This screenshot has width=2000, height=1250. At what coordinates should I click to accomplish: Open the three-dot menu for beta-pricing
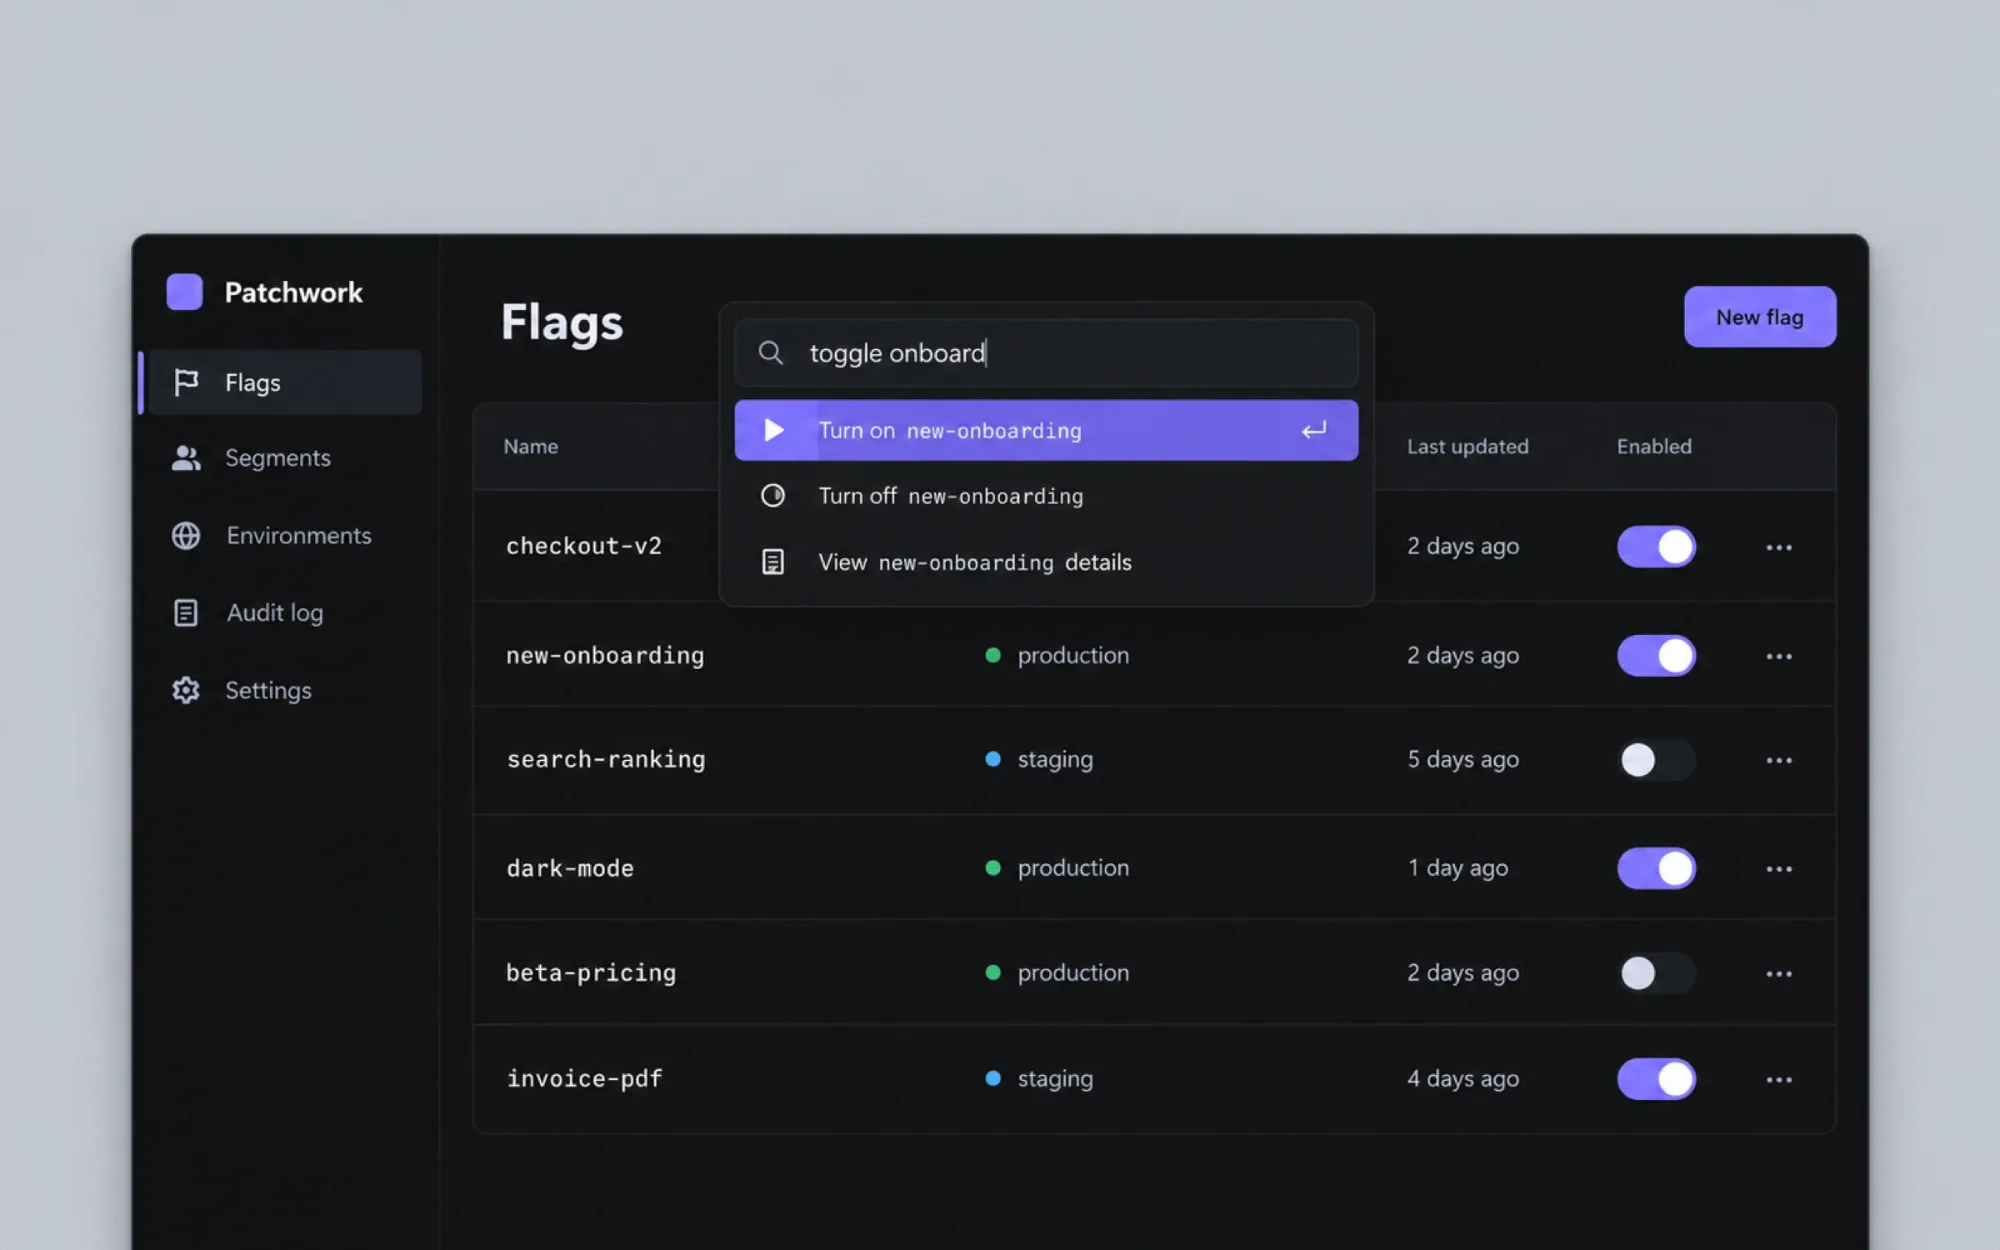tap(1779, 973)
